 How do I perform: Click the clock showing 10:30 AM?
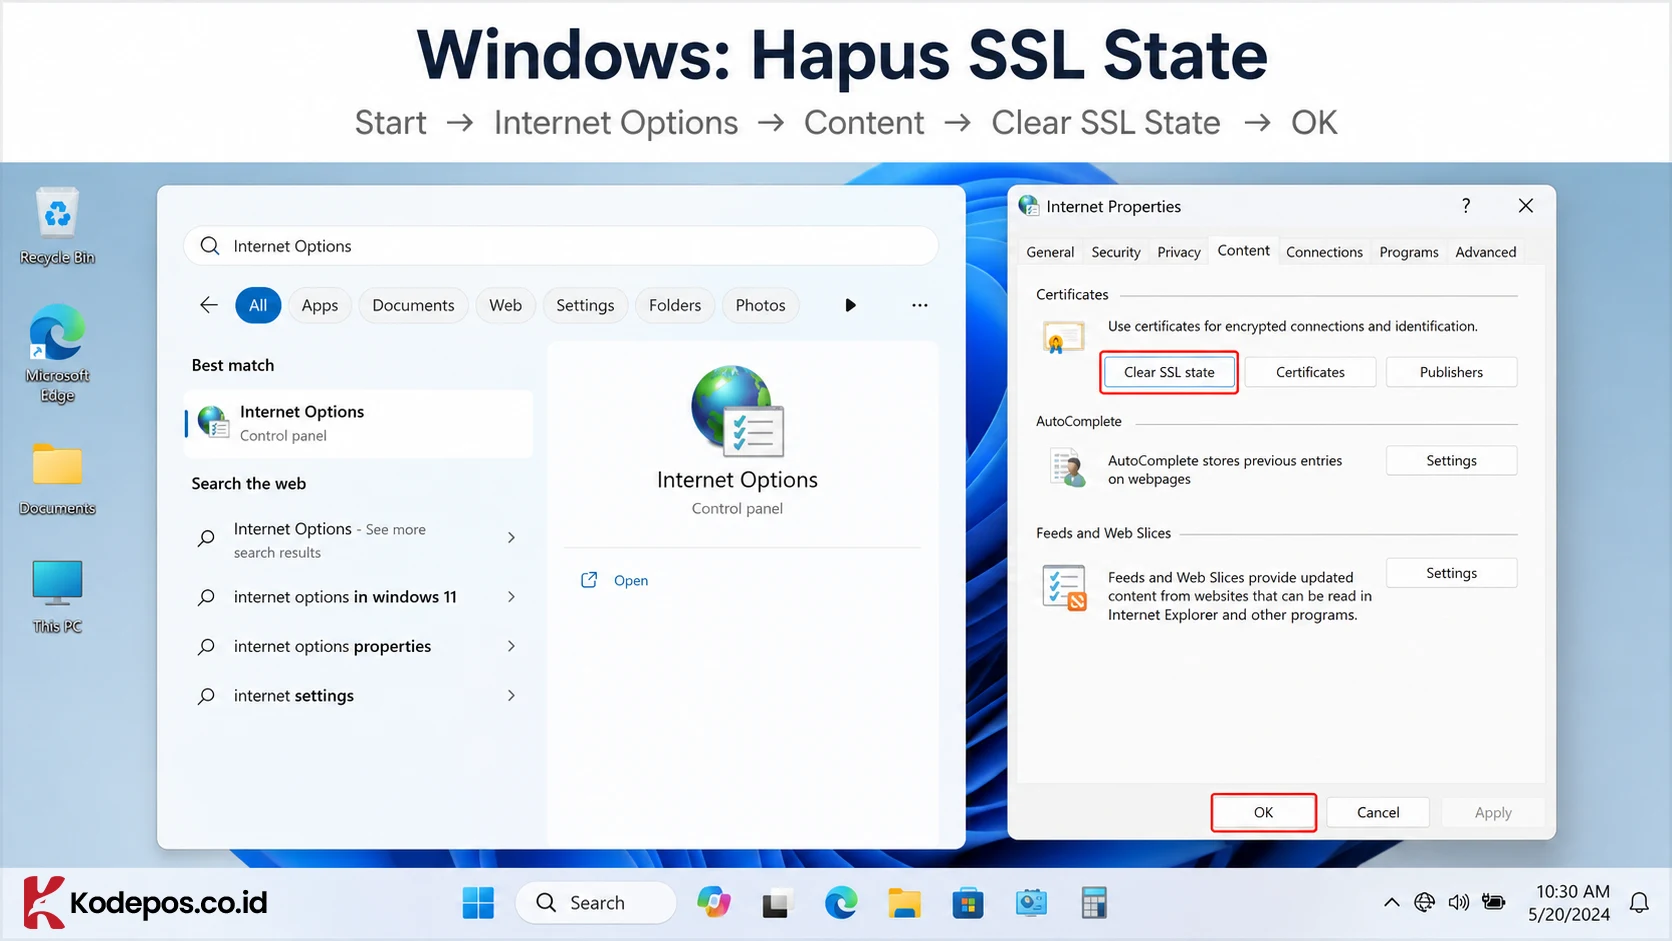[1568, 903]
